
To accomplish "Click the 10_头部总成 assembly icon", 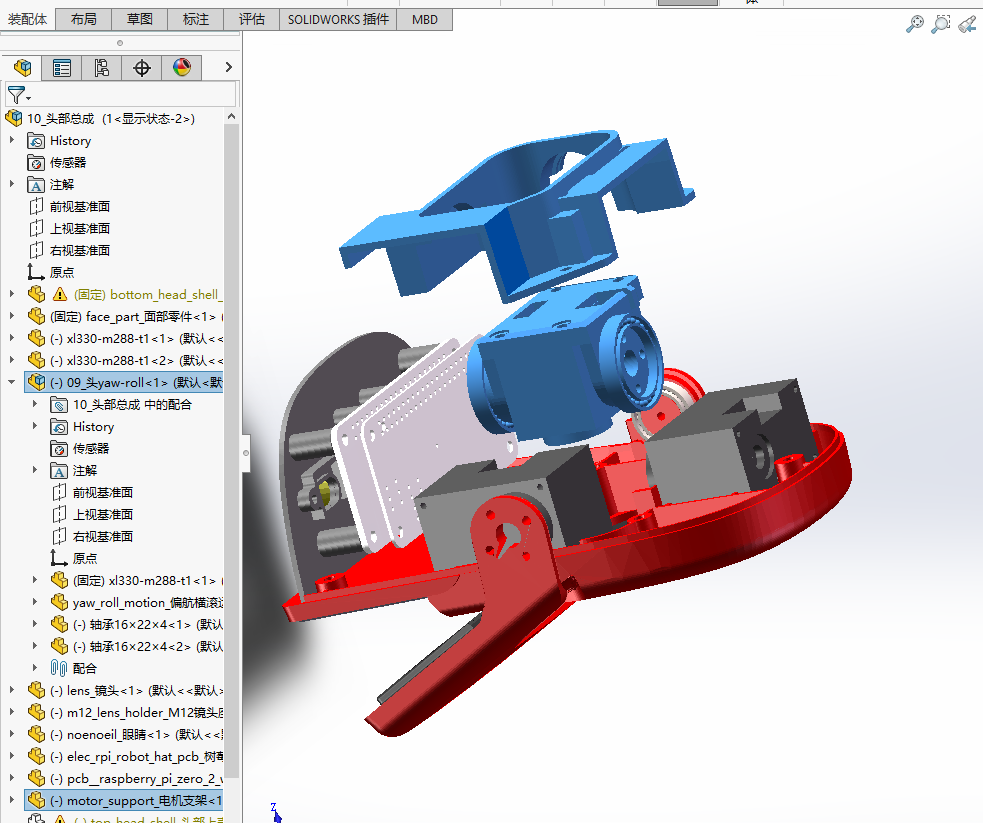I will [x=14, y=118].
